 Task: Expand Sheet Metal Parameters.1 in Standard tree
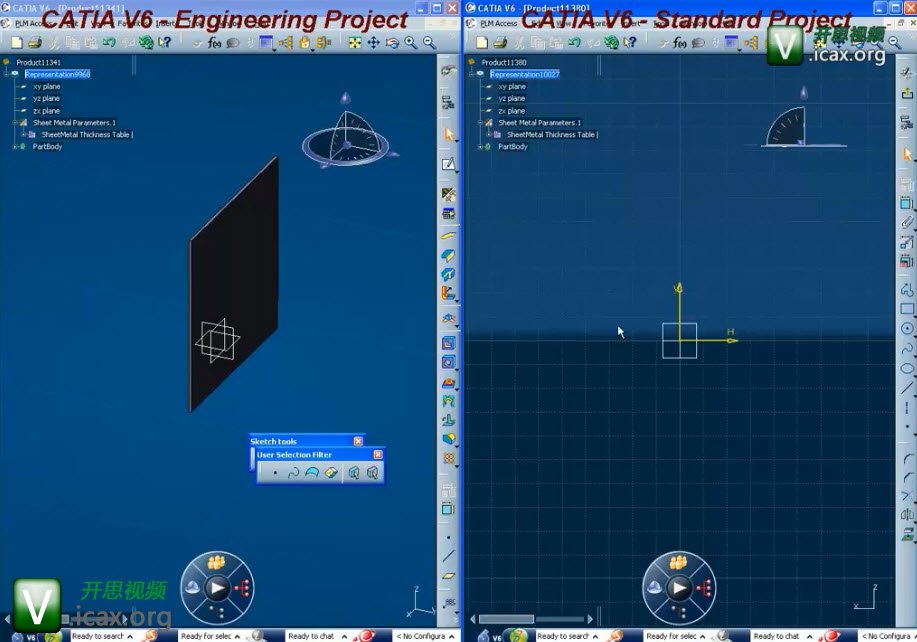[480, 123]
